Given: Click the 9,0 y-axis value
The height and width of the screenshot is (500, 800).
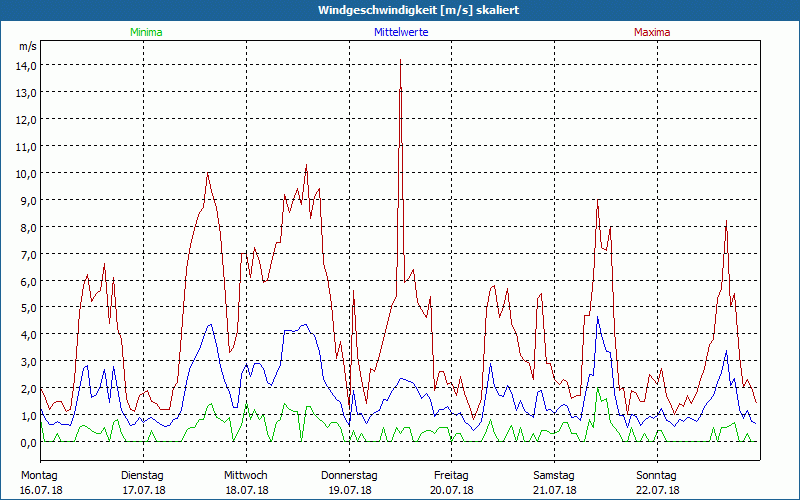Looking at the screenshot, I should (29, 201).
